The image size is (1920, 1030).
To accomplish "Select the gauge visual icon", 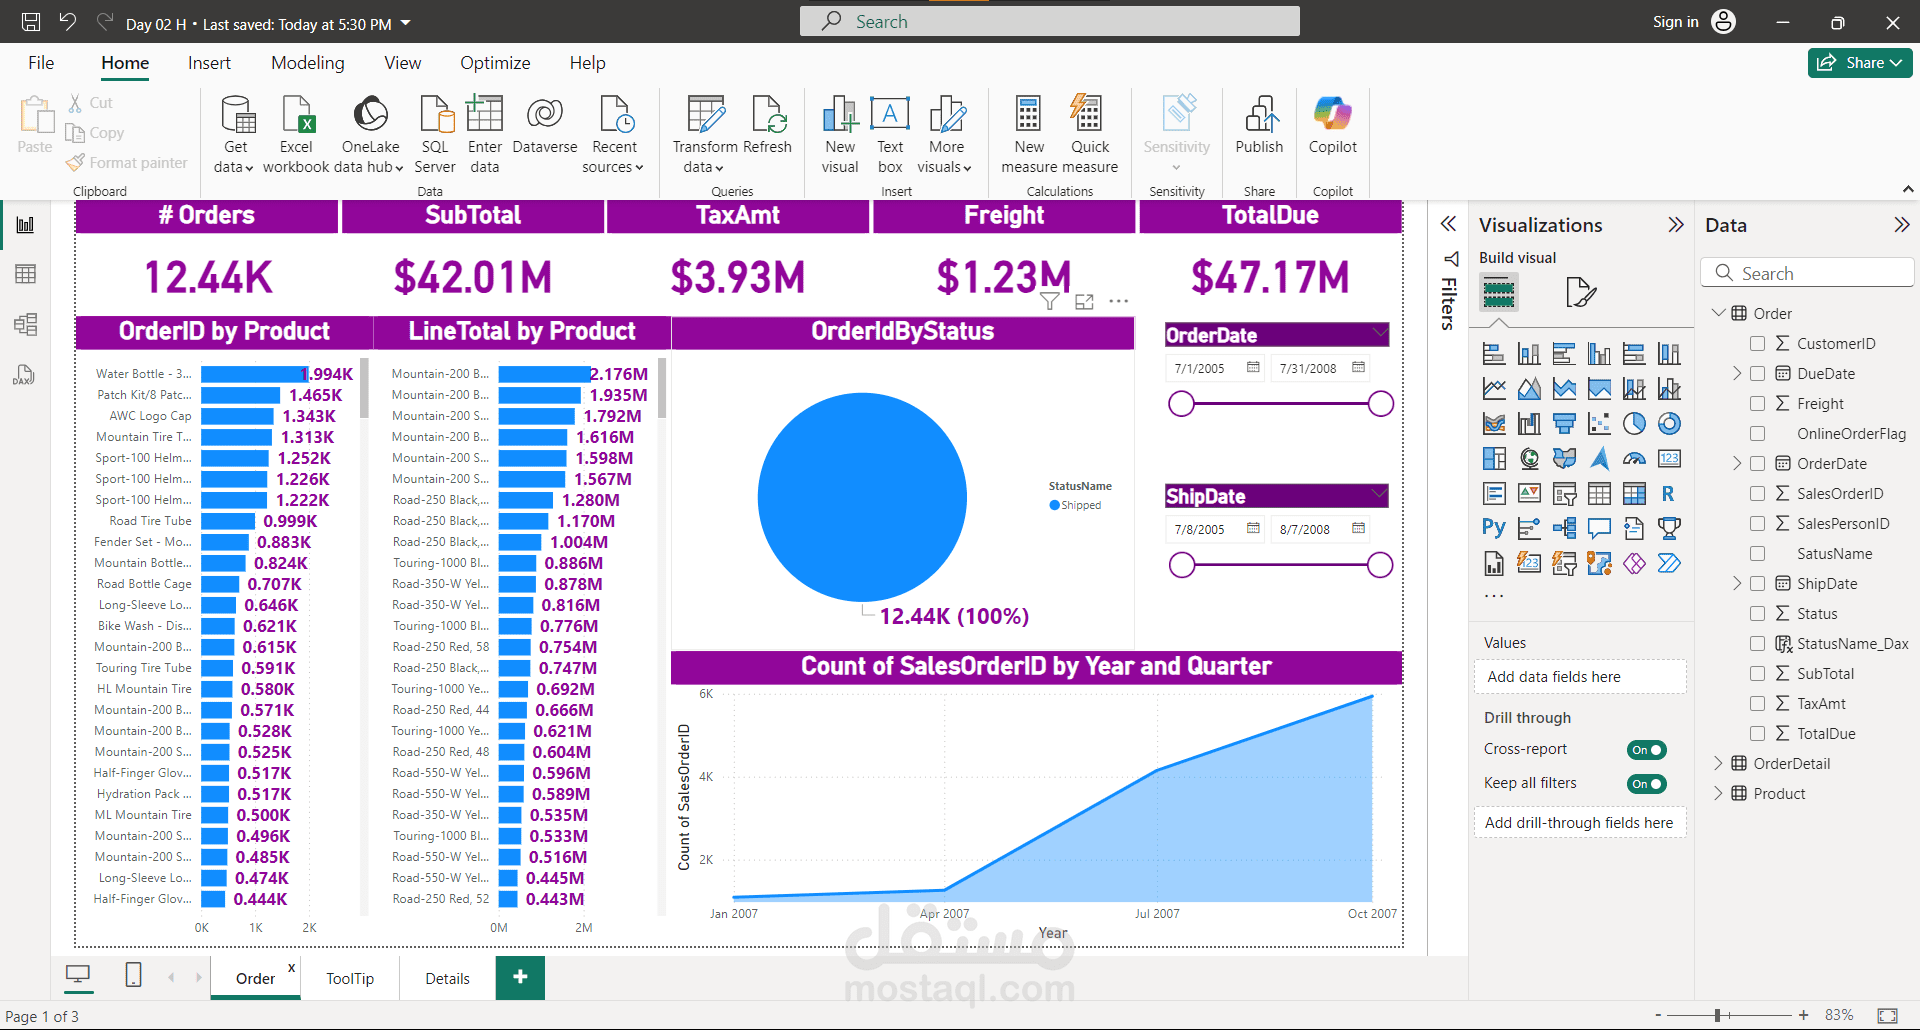I will (1635, 459).
